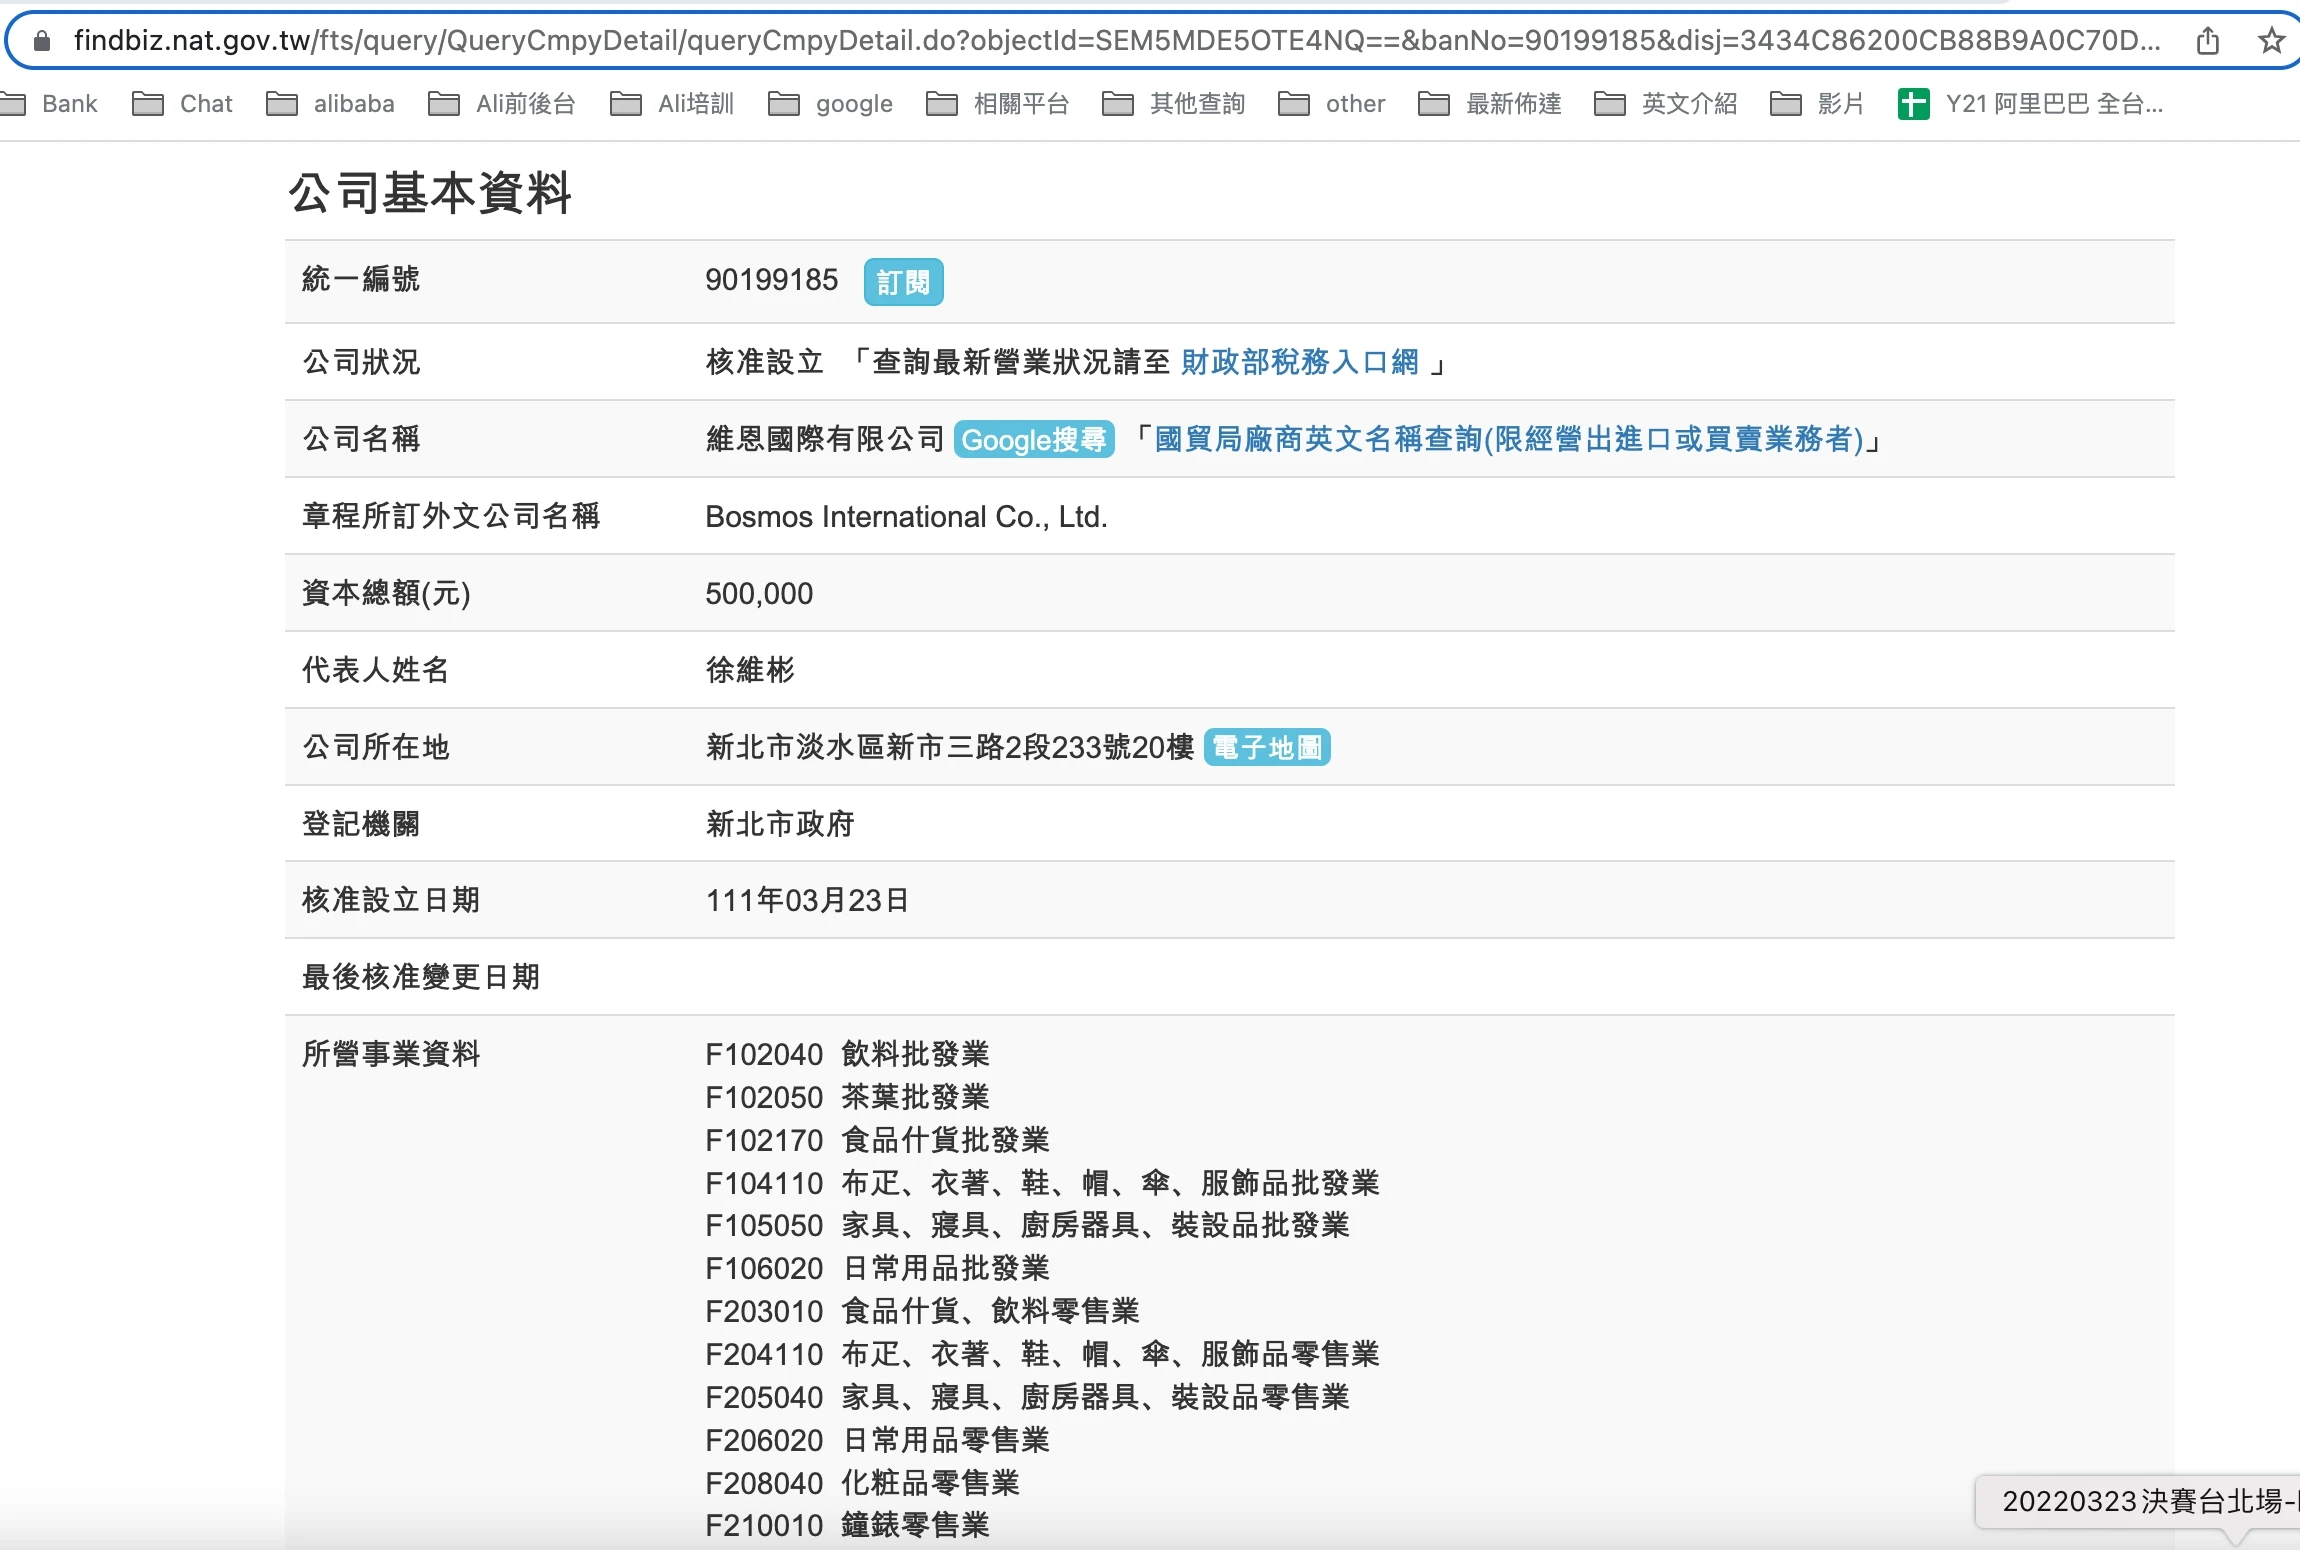2300x1550 pixels.
Task: Bookmark page with the star icon
Action: pyautogui.click(x=2271, y=41)
